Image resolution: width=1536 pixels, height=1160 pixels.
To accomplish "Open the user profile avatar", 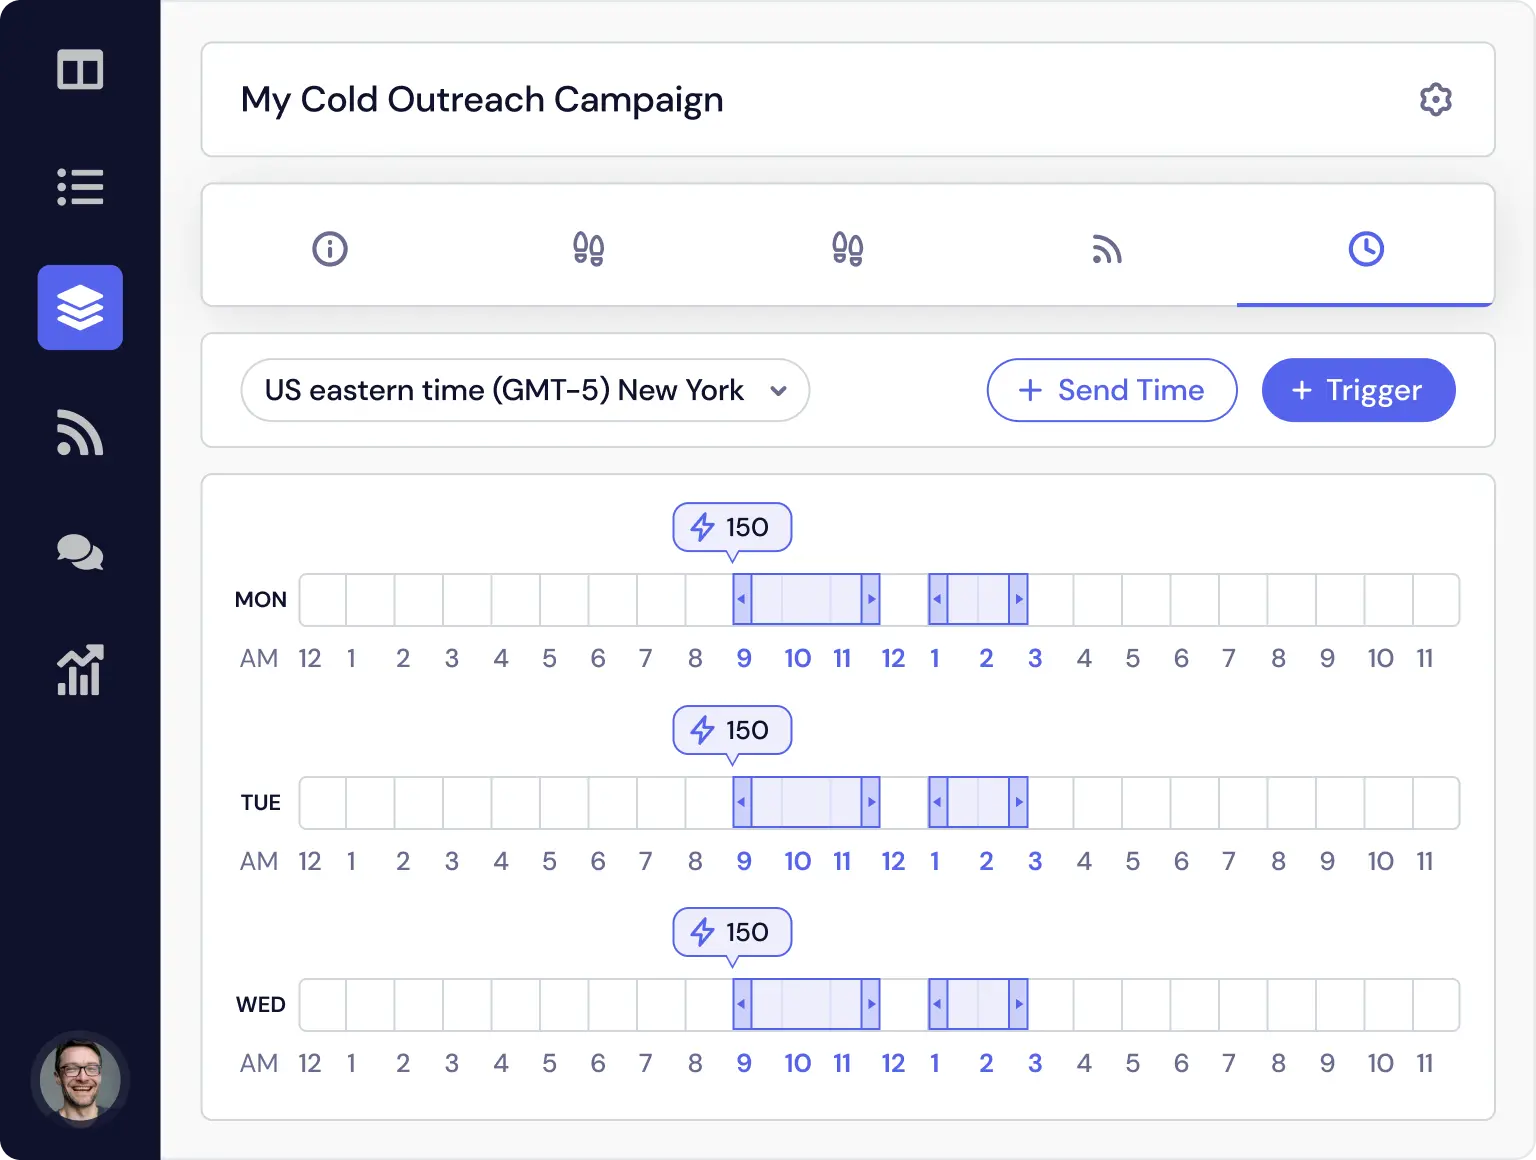I will (80, 1080).
